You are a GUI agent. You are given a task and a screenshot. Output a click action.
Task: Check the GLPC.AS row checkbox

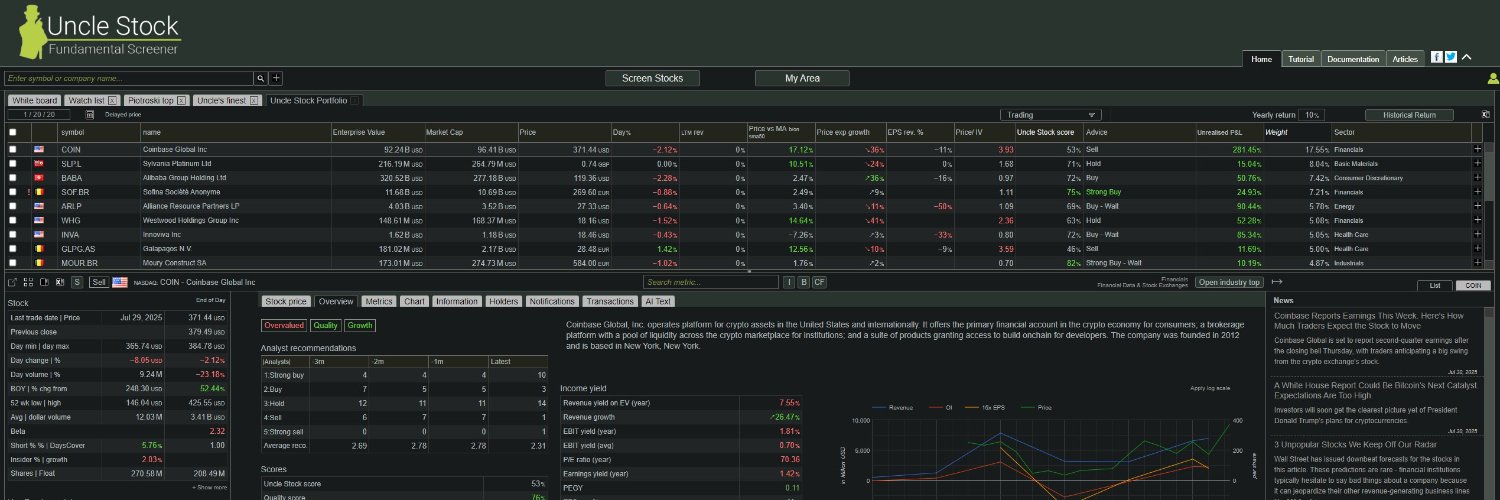(13, 248)
